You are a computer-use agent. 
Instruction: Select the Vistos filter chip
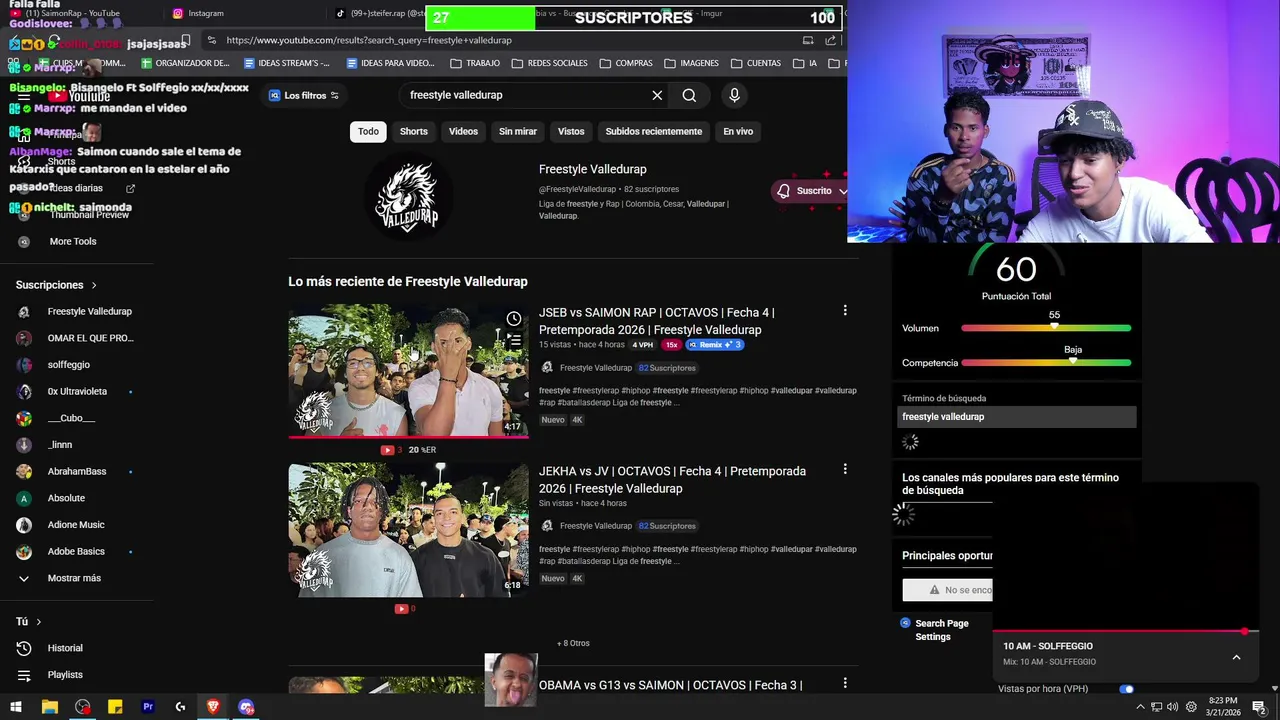coord(571,131)
